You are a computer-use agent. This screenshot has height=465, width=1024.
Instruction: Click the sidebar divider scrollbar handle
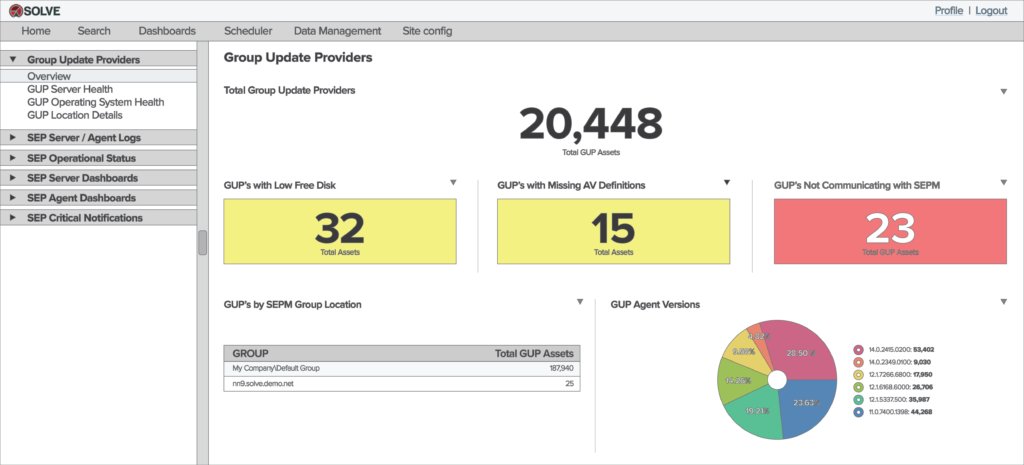coord(202,242)
